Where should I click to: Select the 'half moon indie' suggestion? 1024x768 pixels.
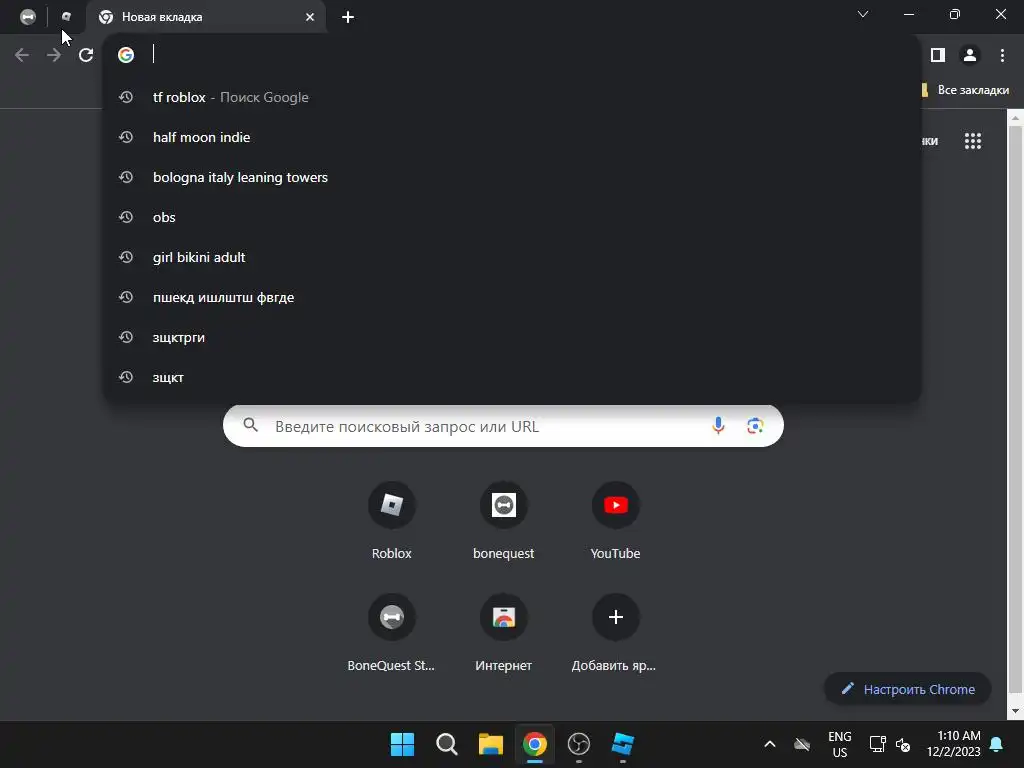click(x=512, y=137)
